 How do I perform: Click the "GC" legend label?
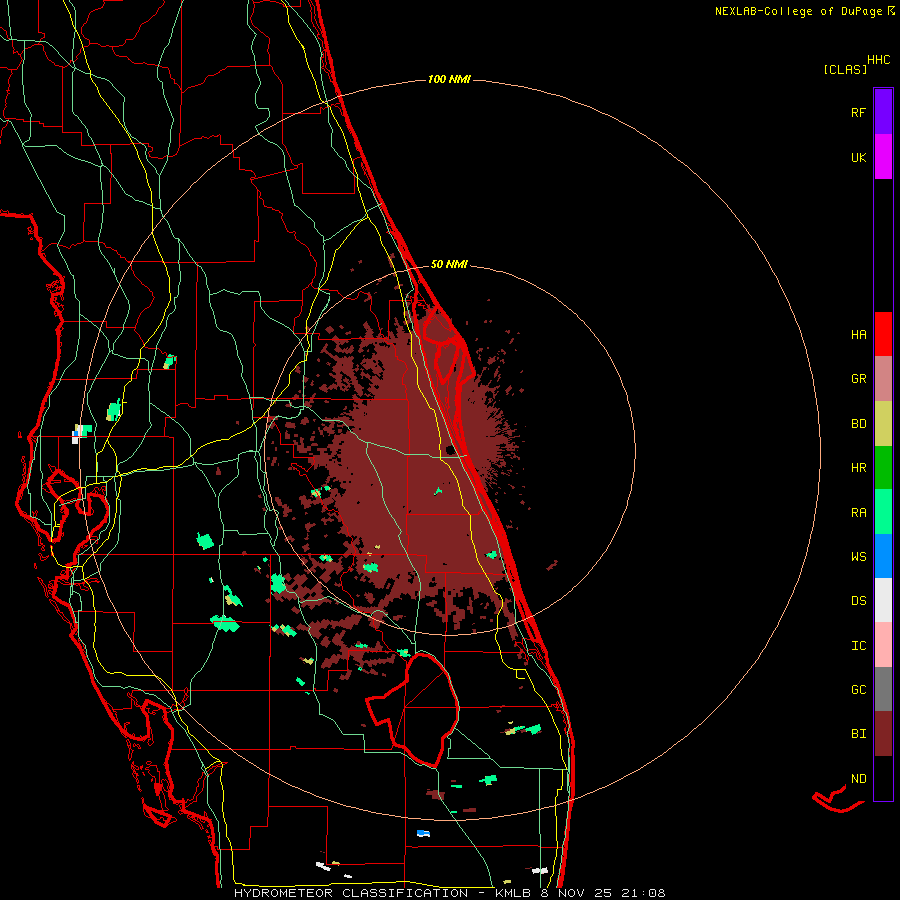coord(858,690)
